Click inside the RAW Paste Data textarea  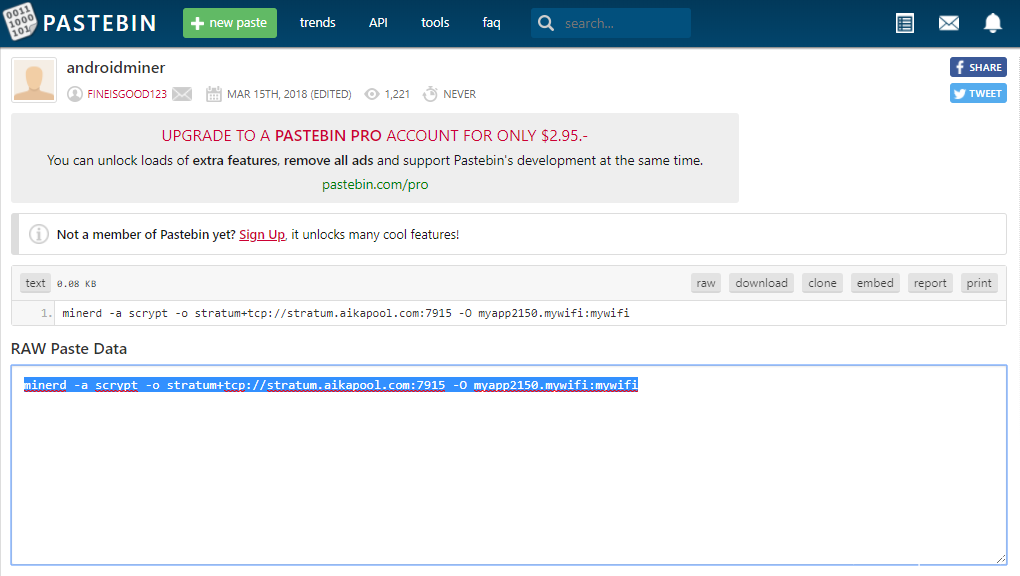[508, 470]
